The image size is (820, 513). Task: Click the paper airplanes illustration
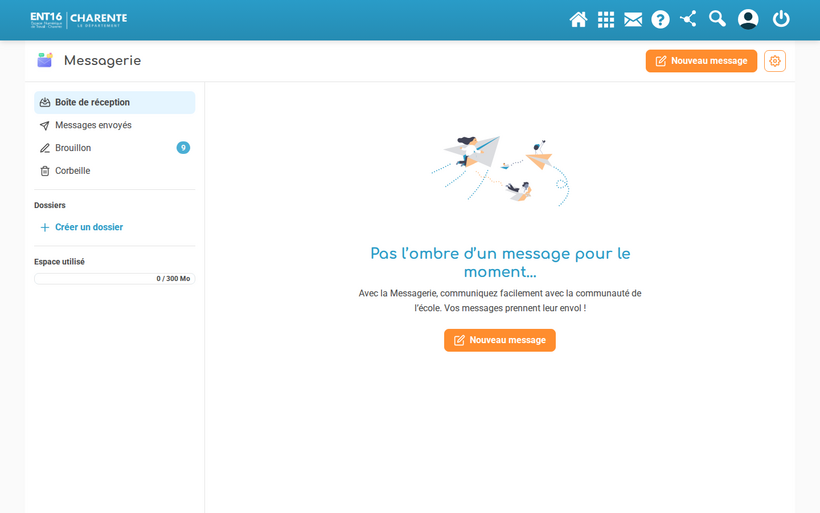click(x=500, y=171)
